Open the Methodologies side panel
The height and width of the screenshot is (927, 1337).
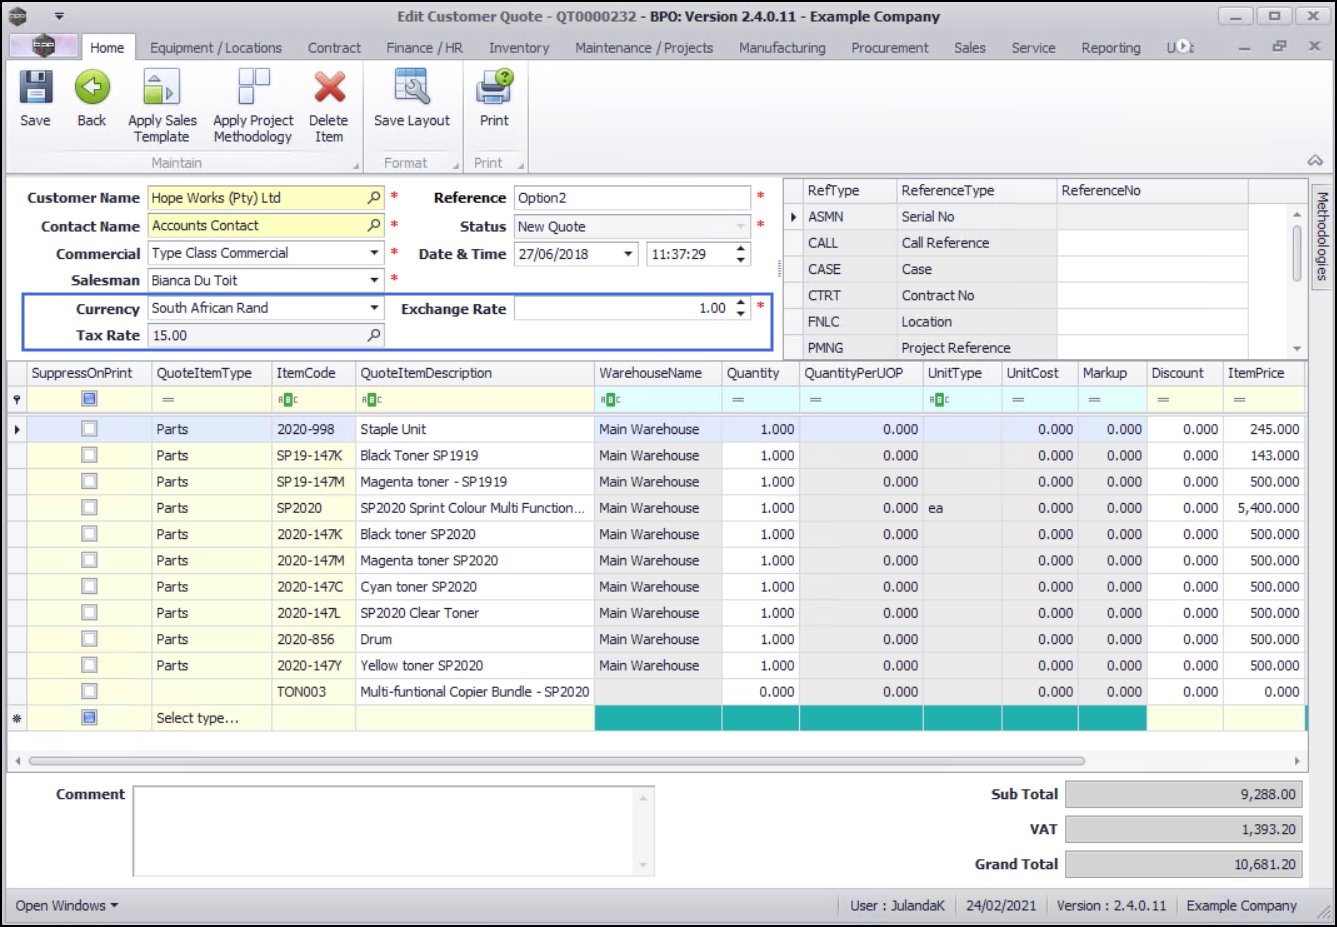coord(1322,236)
